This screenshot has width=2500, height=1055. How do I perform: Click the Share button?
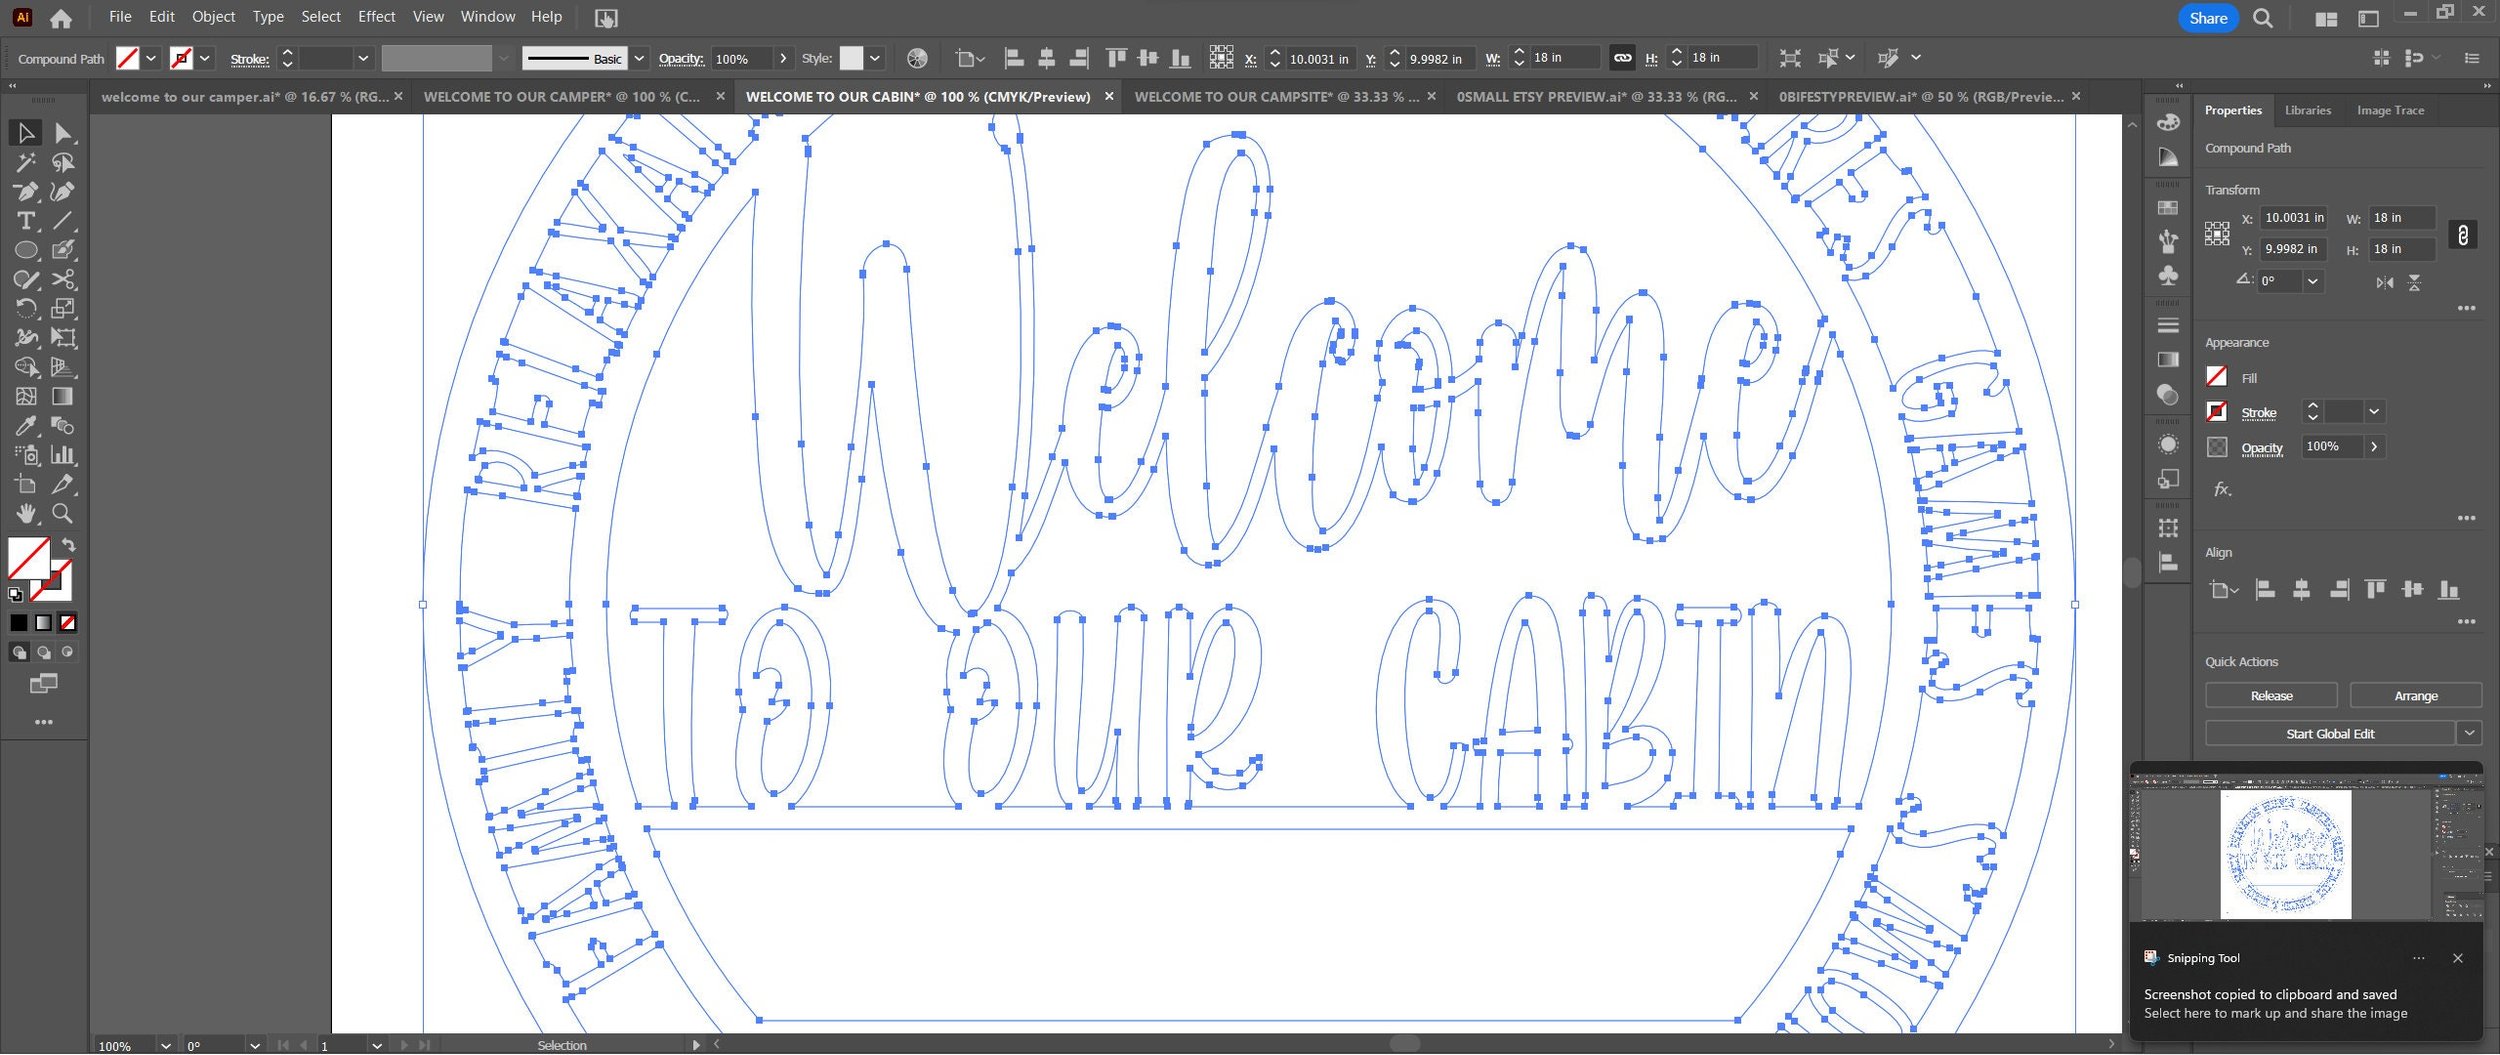tap(2208, 18)
